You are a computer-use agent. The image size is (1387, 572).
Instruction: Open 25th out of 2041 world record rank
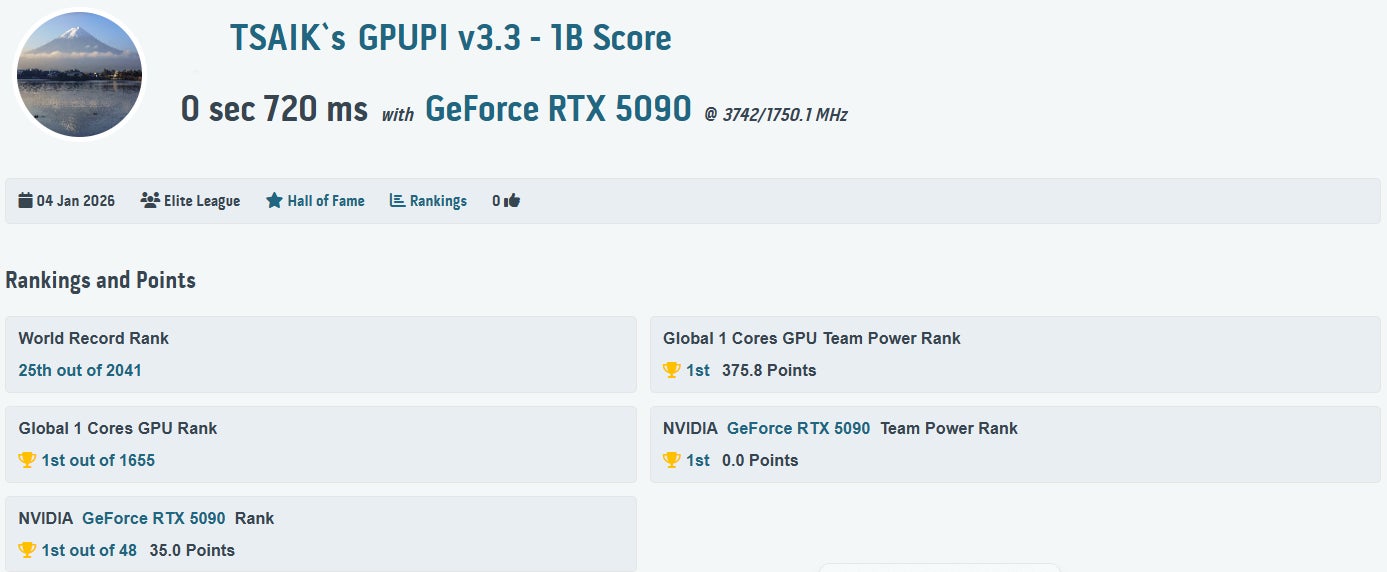coord(80,370)
